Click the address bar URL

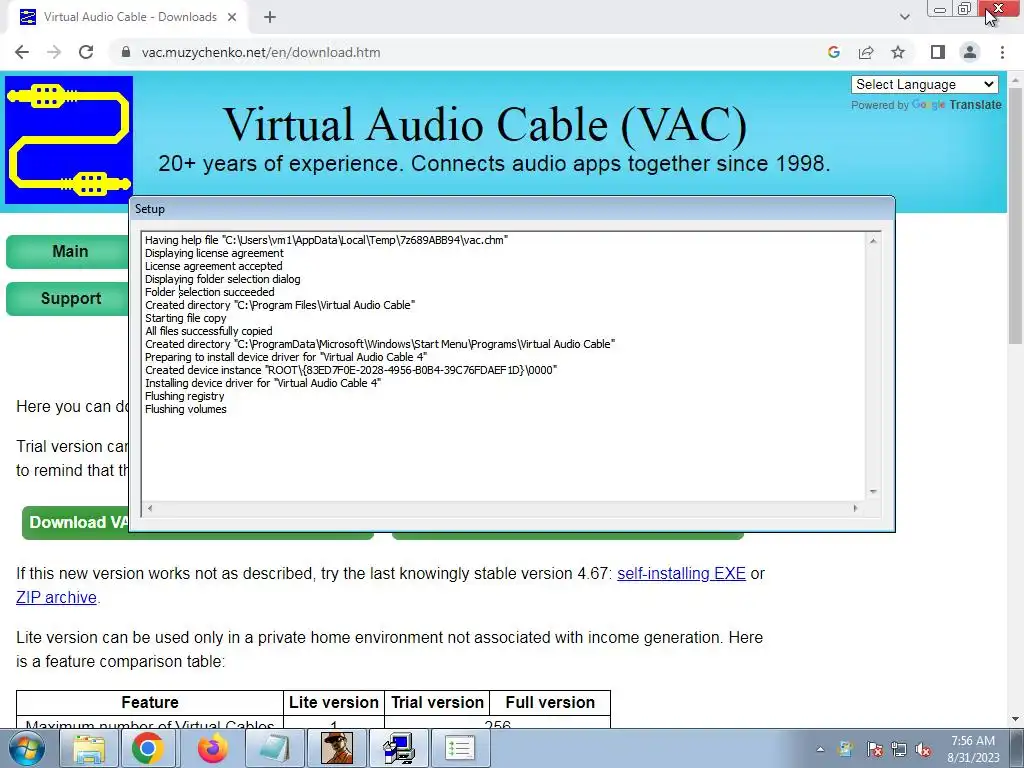click(261, 52)
